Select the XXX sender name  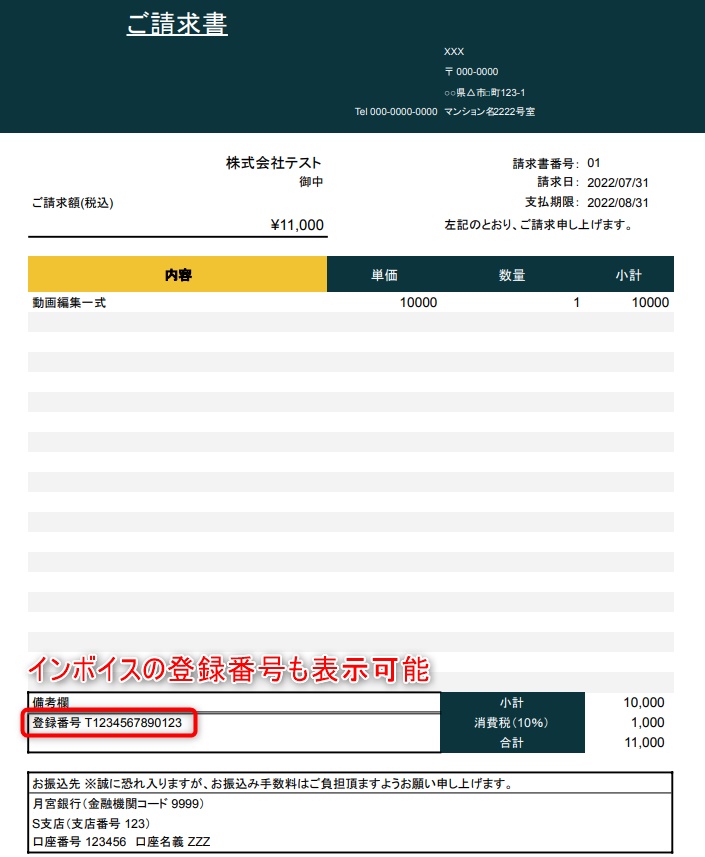coord(454,52)
